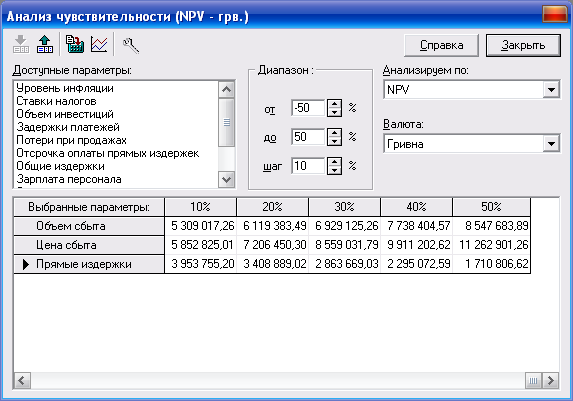Click cell value 5 309 017,26

coord(201,226)
